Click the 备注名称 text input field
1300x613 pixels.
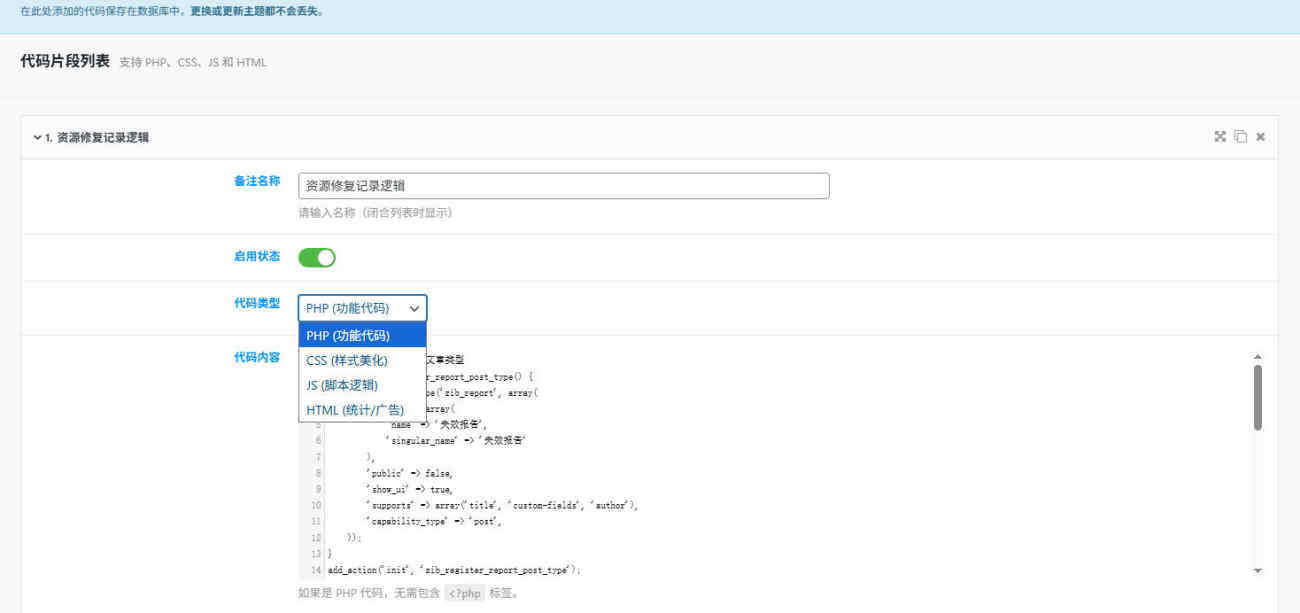563,186
